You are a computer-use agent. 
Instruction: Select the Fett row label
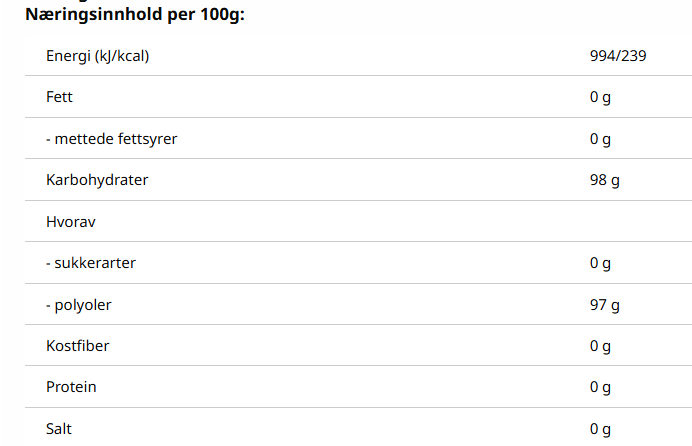[59, 97]
